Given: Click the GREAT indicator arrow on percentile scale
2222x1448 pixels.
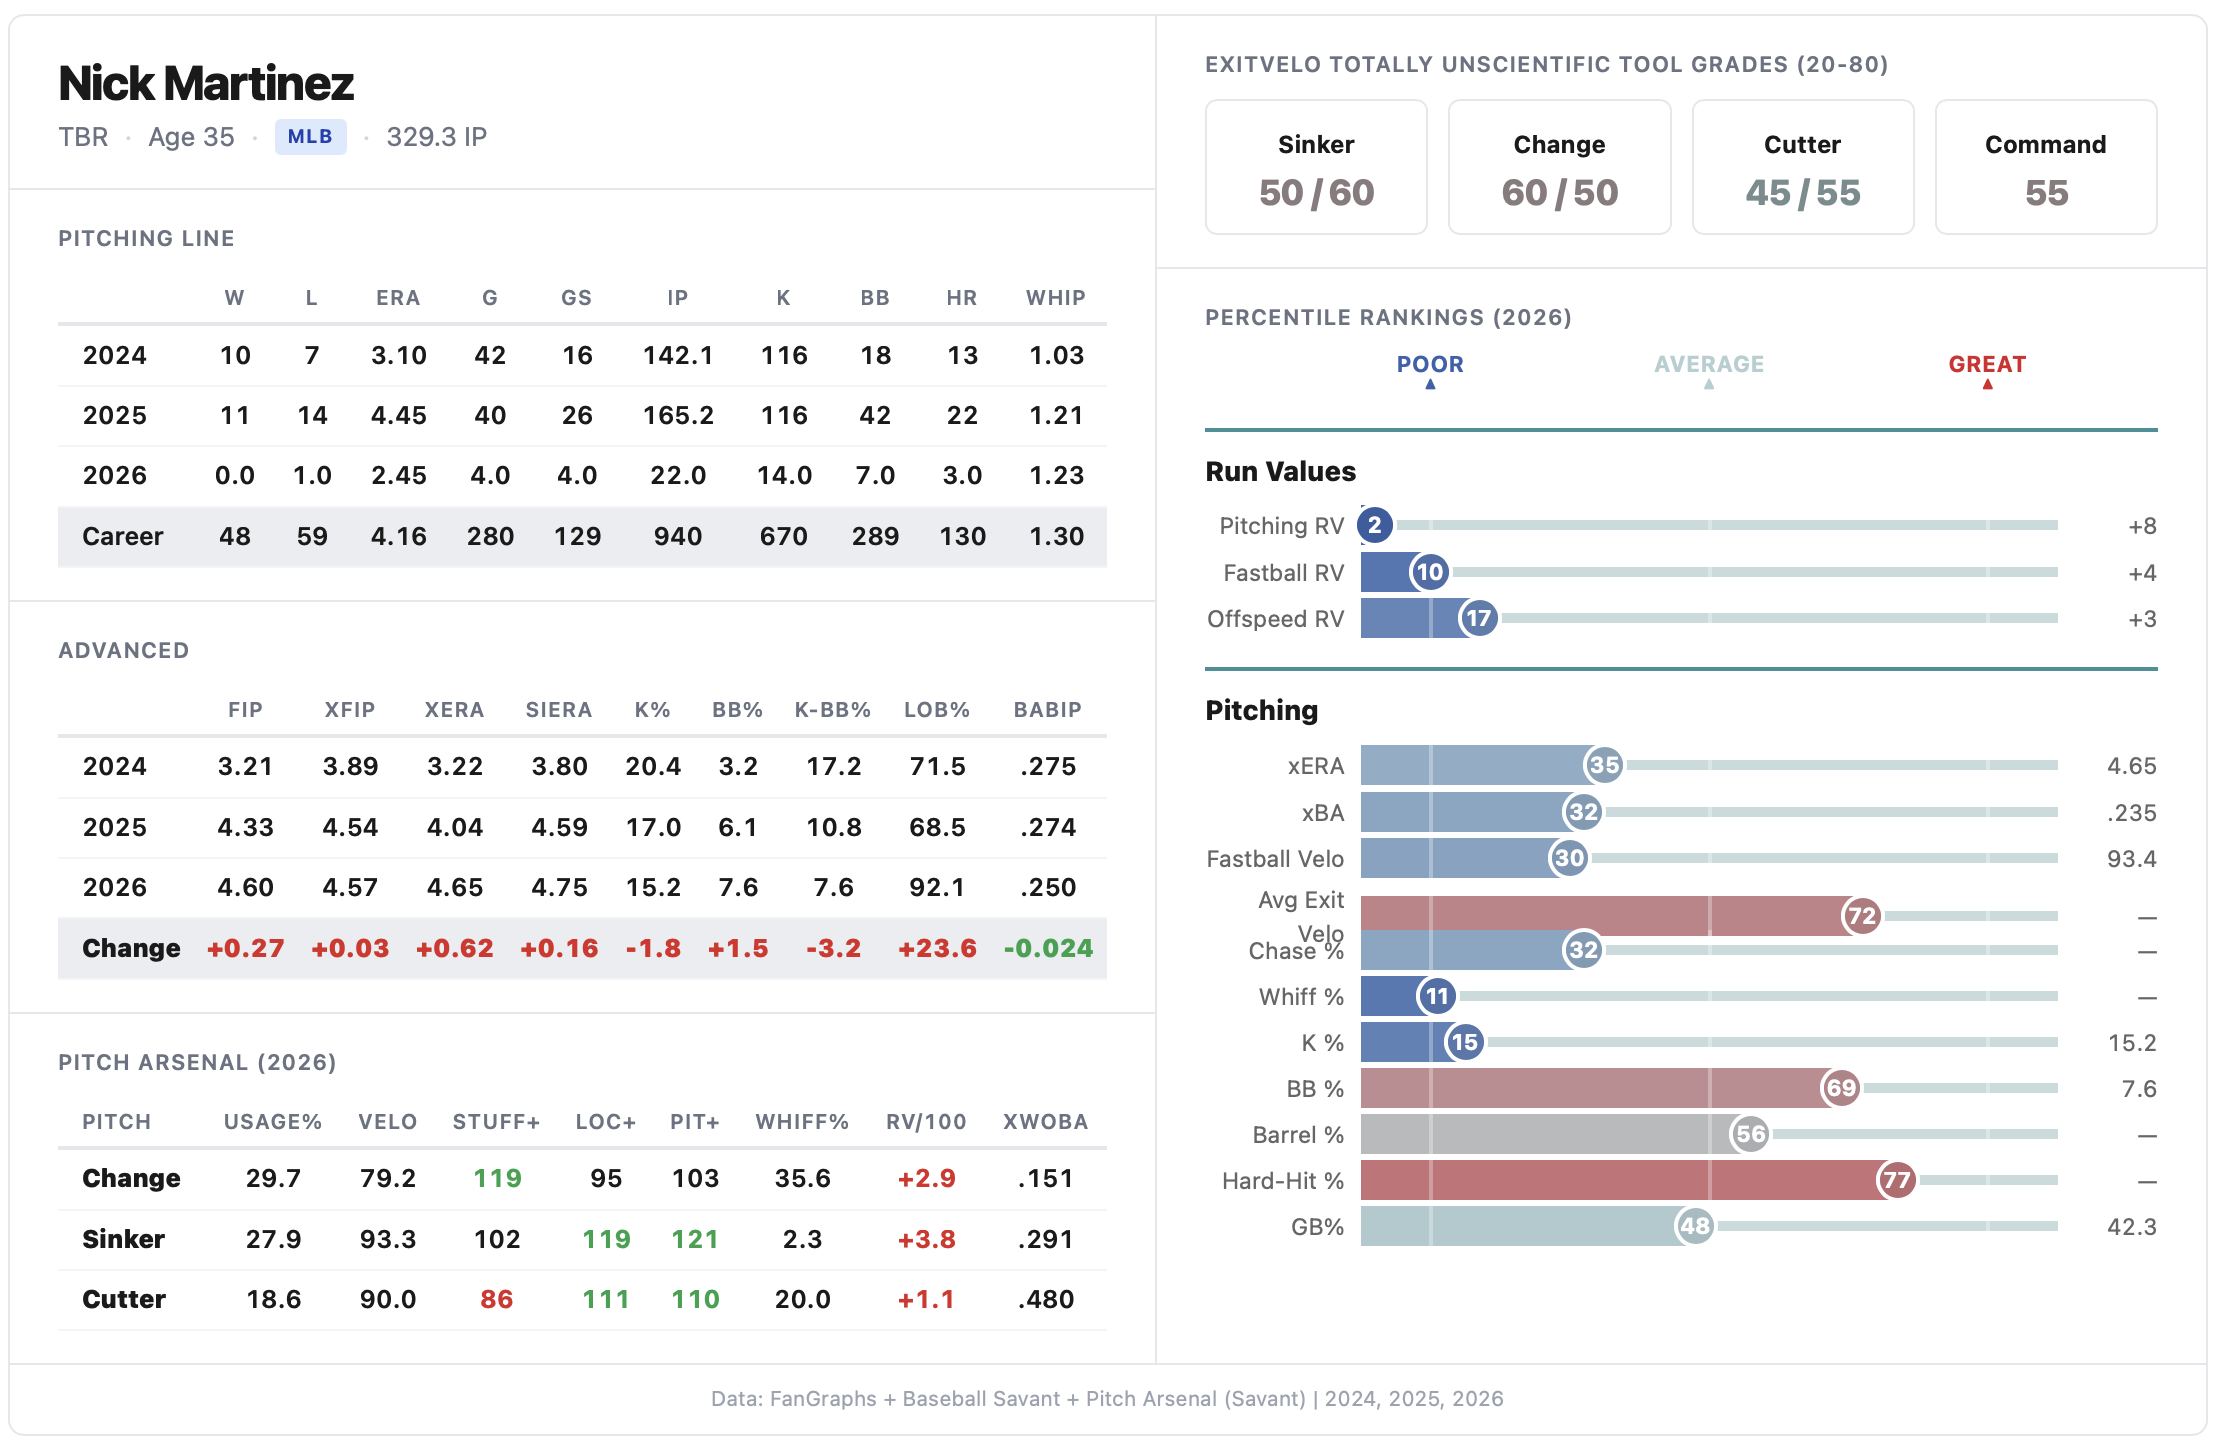Looking at the screenshot, I should tap(1987, 386).
